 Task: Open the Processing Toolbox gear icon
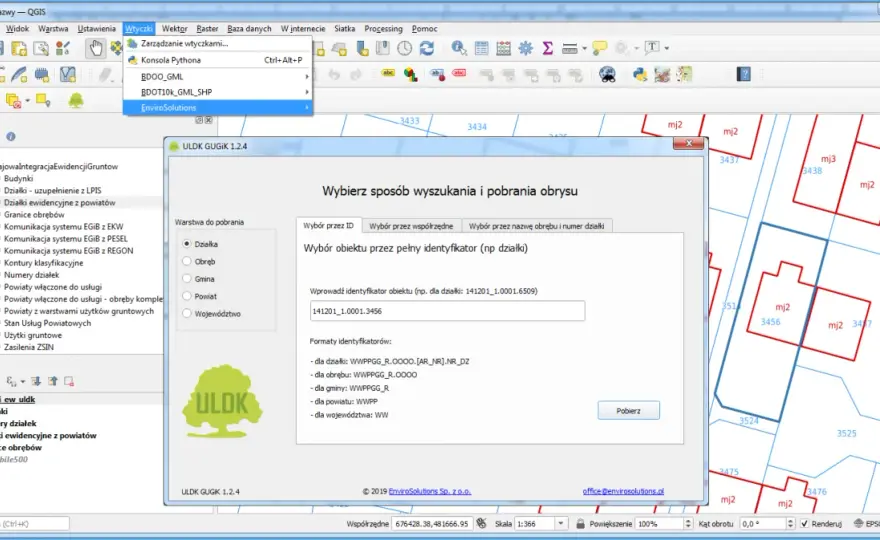(x=525, y=48)
